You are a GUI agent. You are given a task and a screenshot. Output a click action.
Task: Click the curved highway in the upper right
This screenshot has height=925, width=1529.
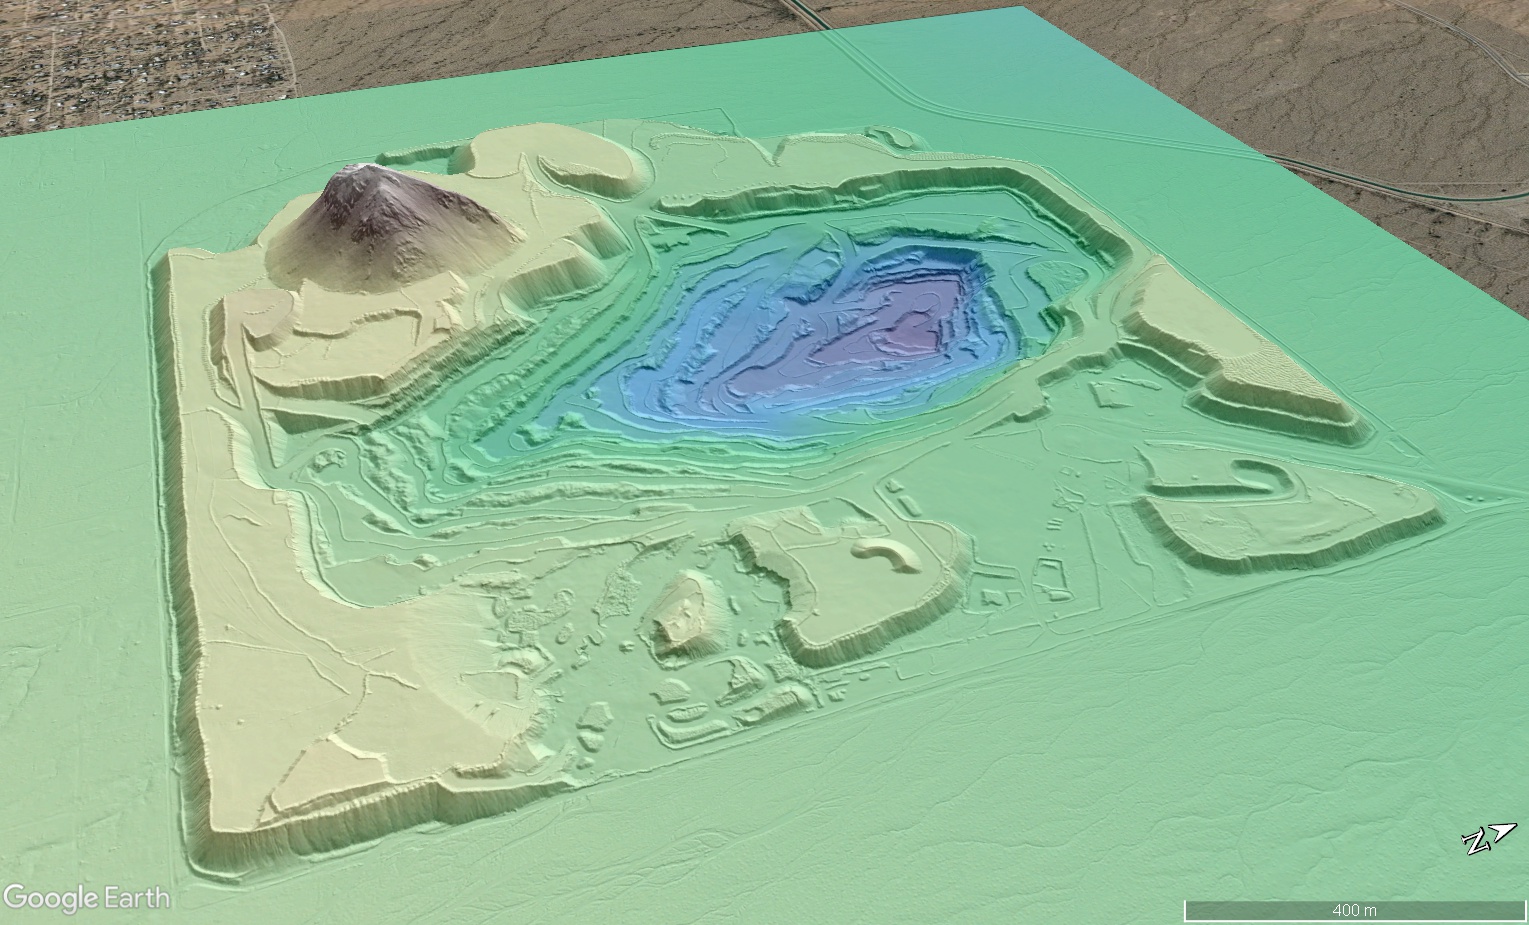coord(1400,185)
